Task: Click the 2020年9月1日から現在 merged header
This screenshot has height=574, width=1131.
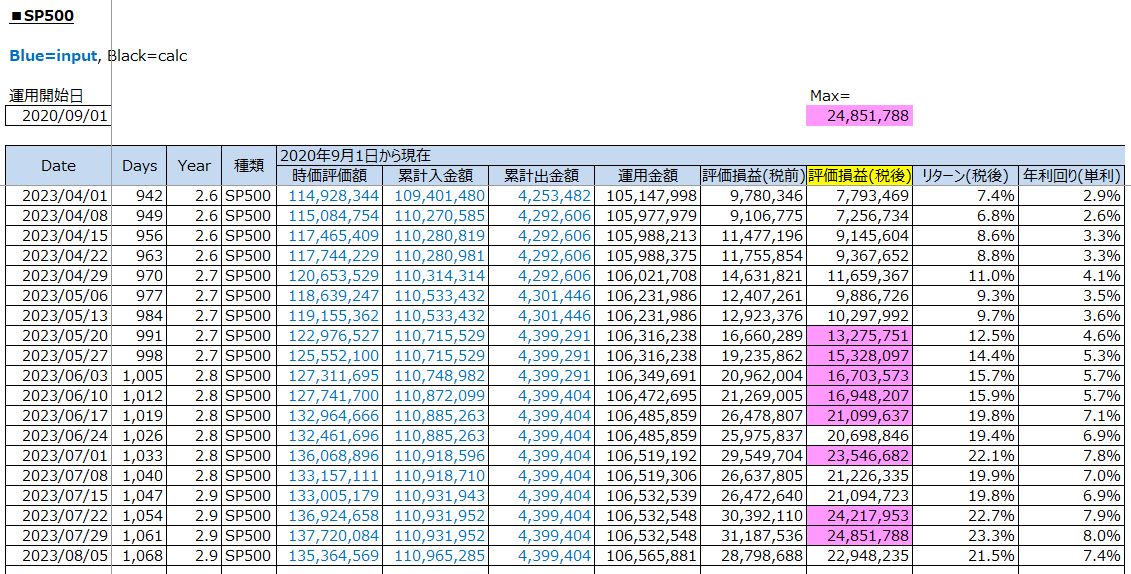Action: (x=355, y=155)
